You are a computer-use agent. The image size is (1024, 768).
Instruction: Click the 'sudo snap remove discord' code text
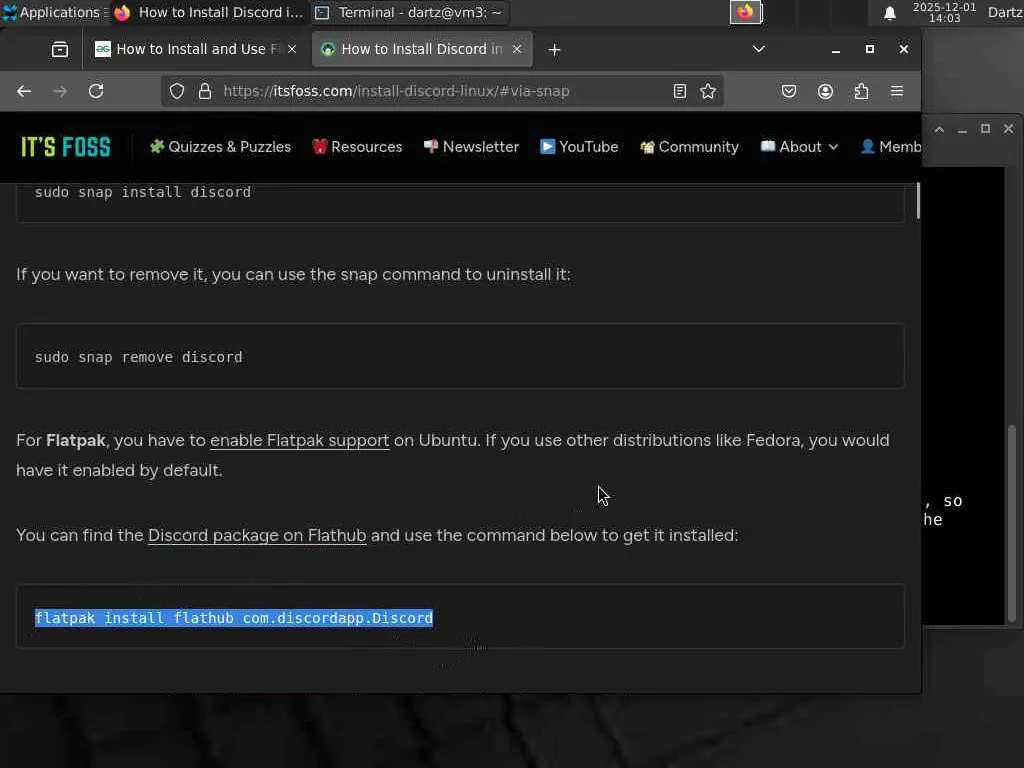138,357
